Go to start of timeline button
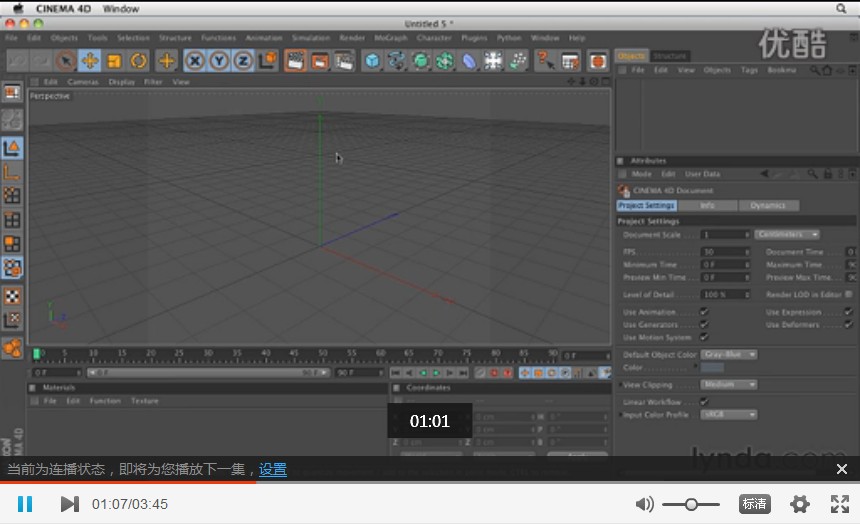Image resolution: width=860 pixels, height=524 pixels. tap(395, 373)
